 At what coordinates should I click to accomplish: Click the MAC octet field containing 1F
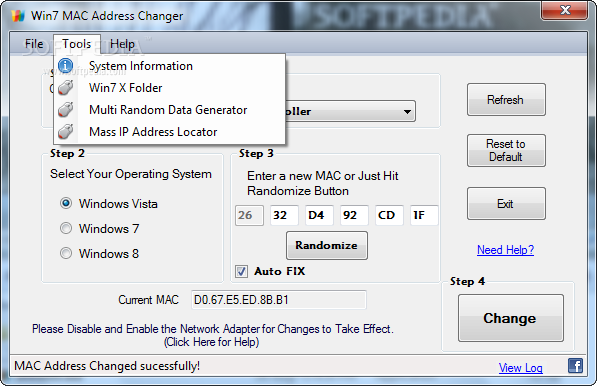coord(424,215)
